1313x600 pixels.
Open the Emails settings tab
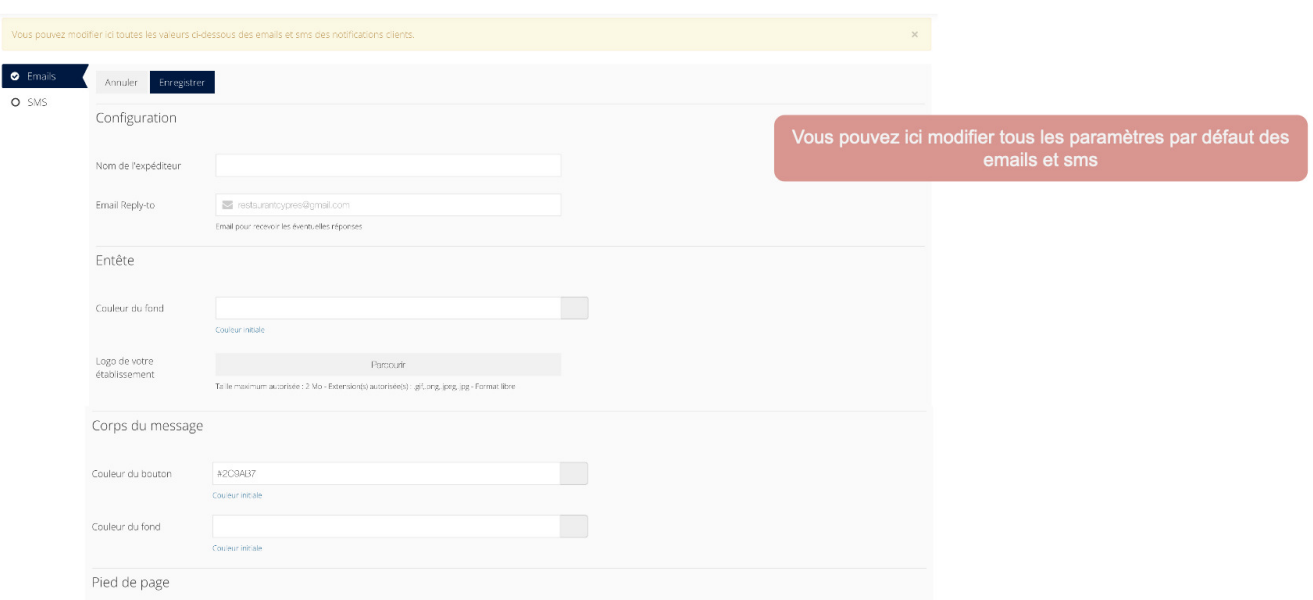(43, 76)
